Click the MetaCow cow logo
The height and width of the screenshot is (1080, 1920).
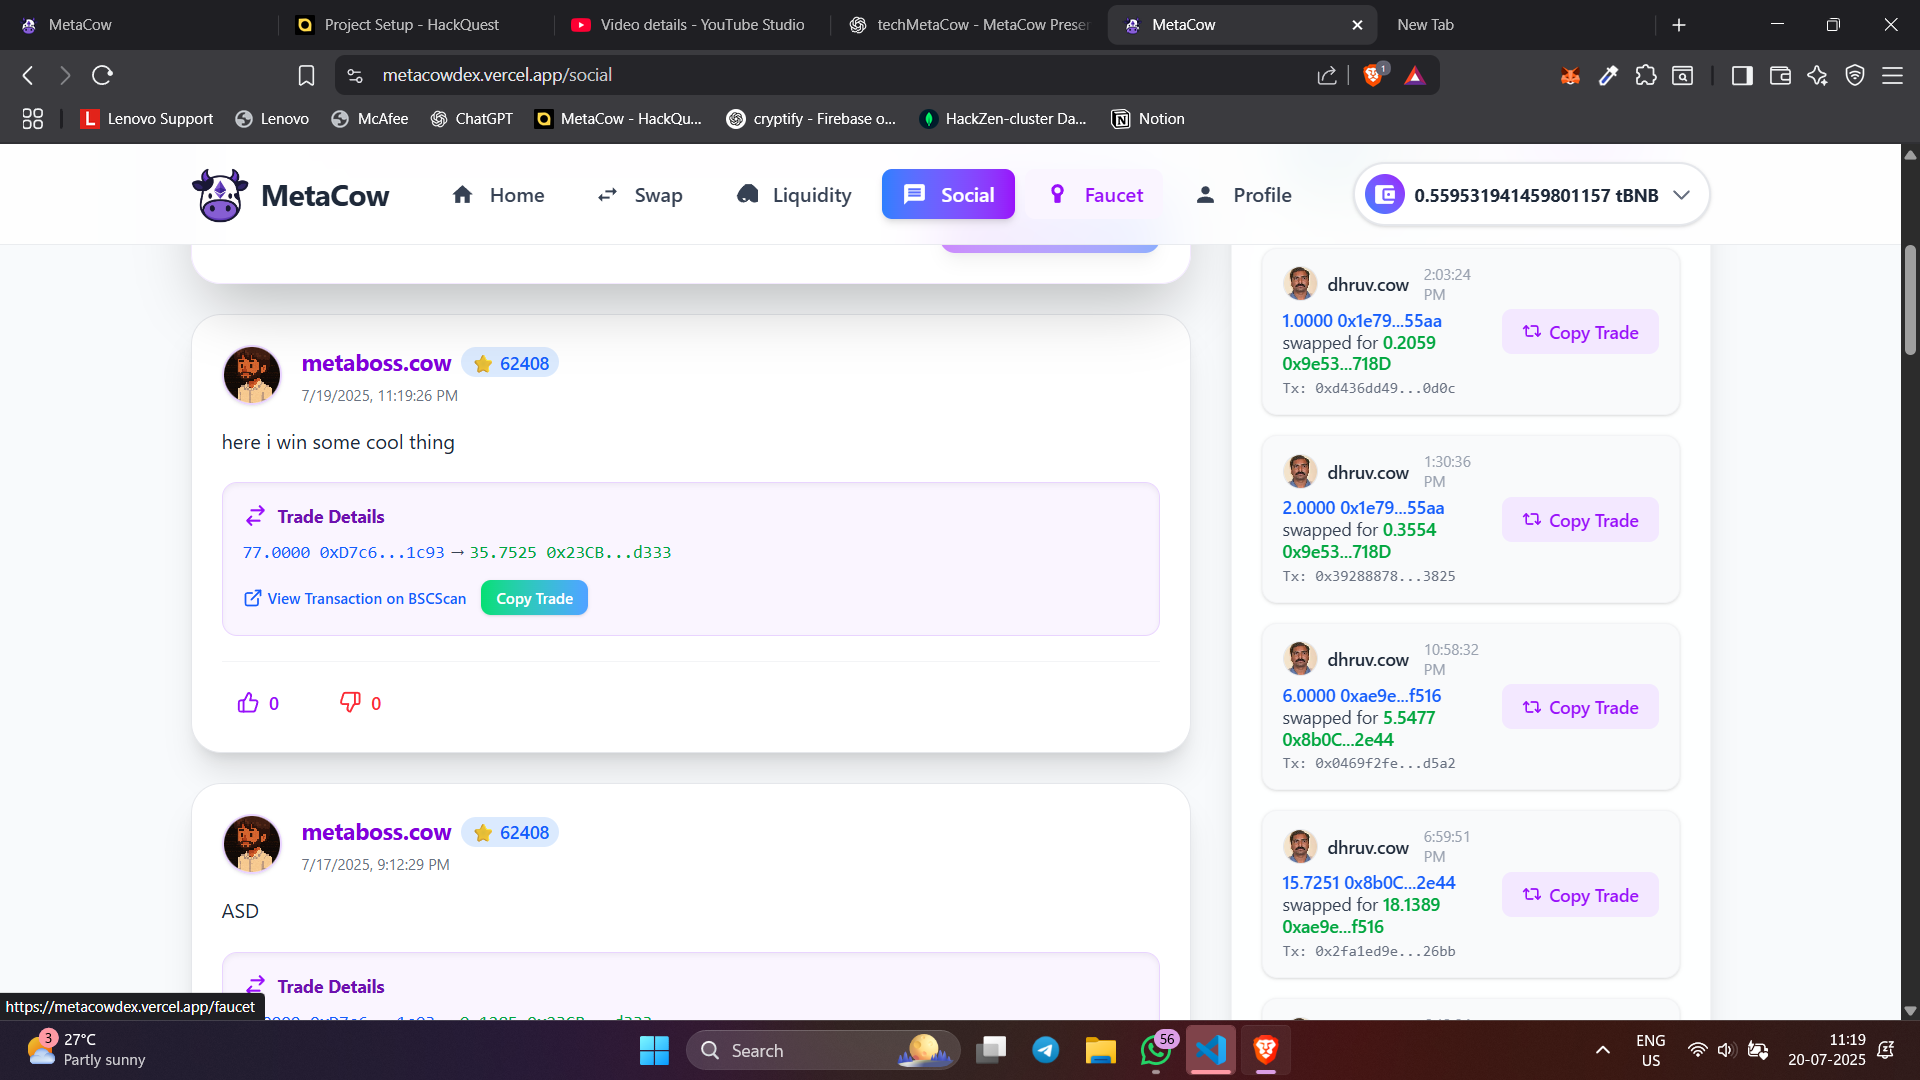pos(220,195)
